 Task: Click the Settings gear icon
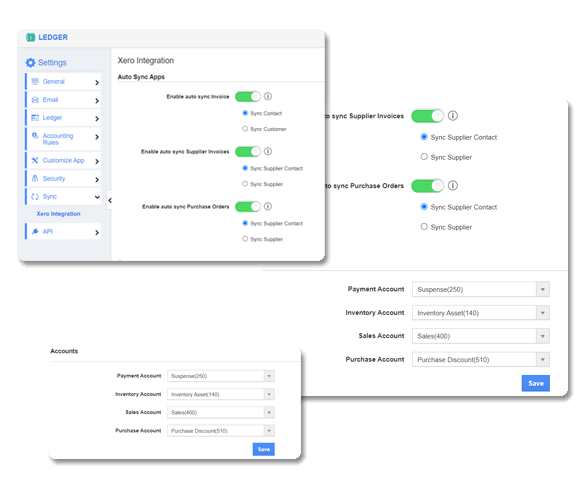point(30,62)
